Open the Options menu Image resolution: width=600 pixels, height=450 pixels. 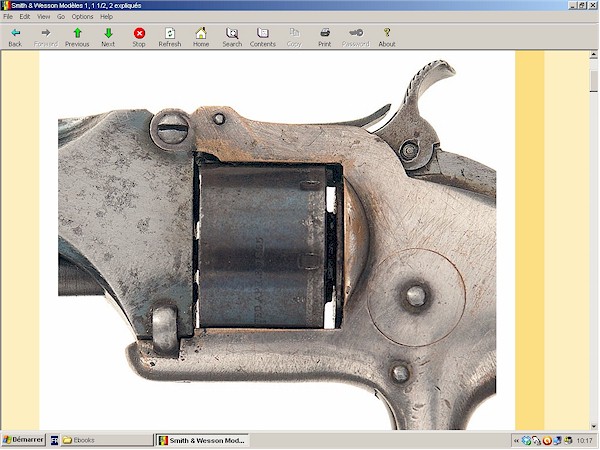(x=82, y=17)
